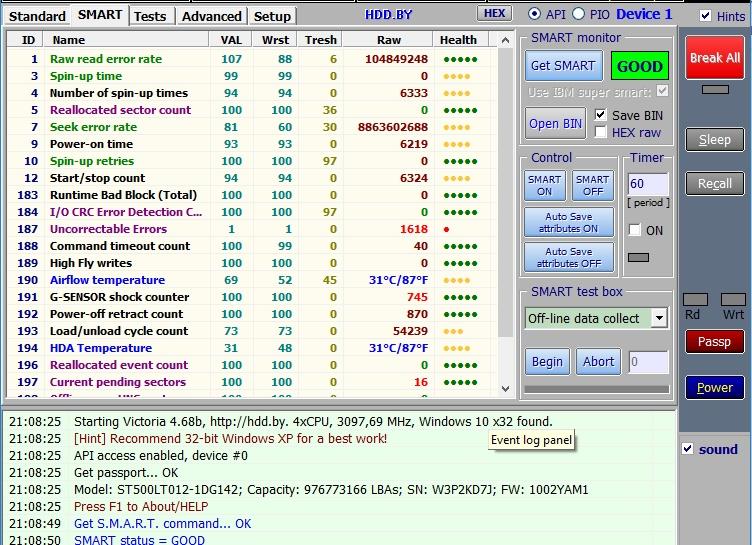Sort by the Name column header

(126, 40)
